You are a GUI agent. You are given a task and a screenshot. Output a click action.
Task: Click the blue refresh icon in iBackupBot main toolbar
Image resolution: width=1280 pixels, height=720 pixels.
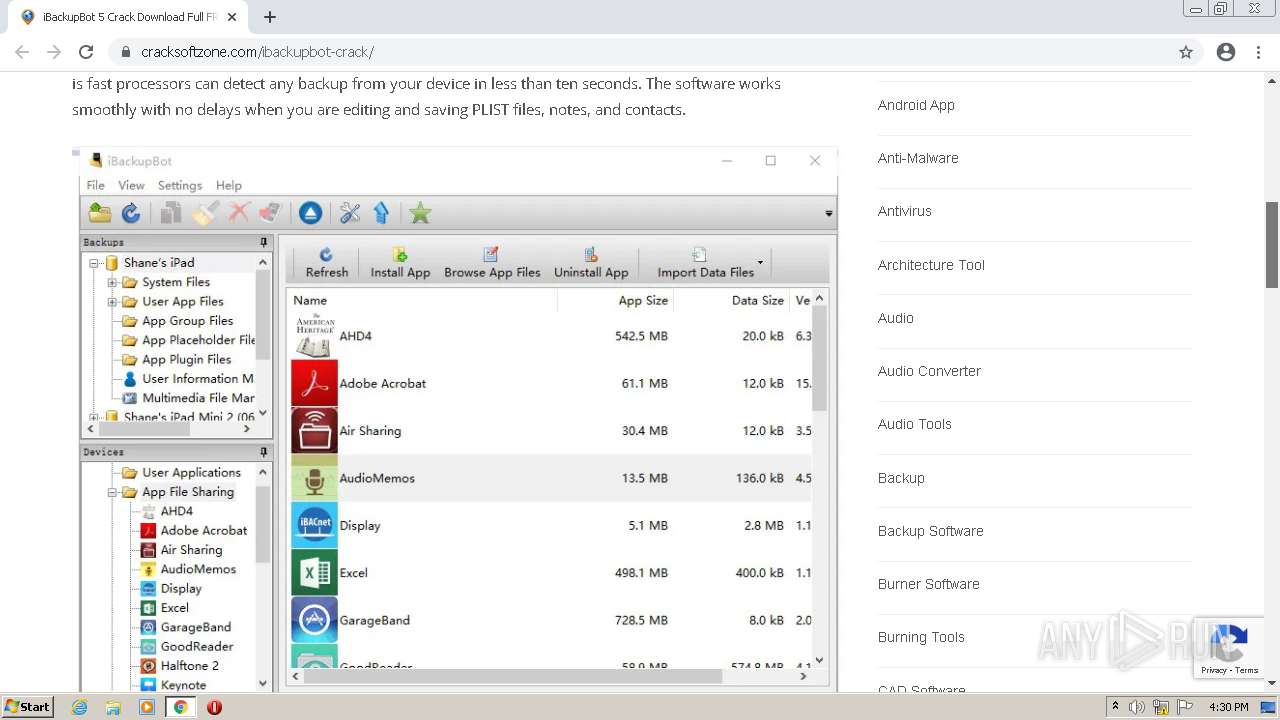[x=131, y=212]
